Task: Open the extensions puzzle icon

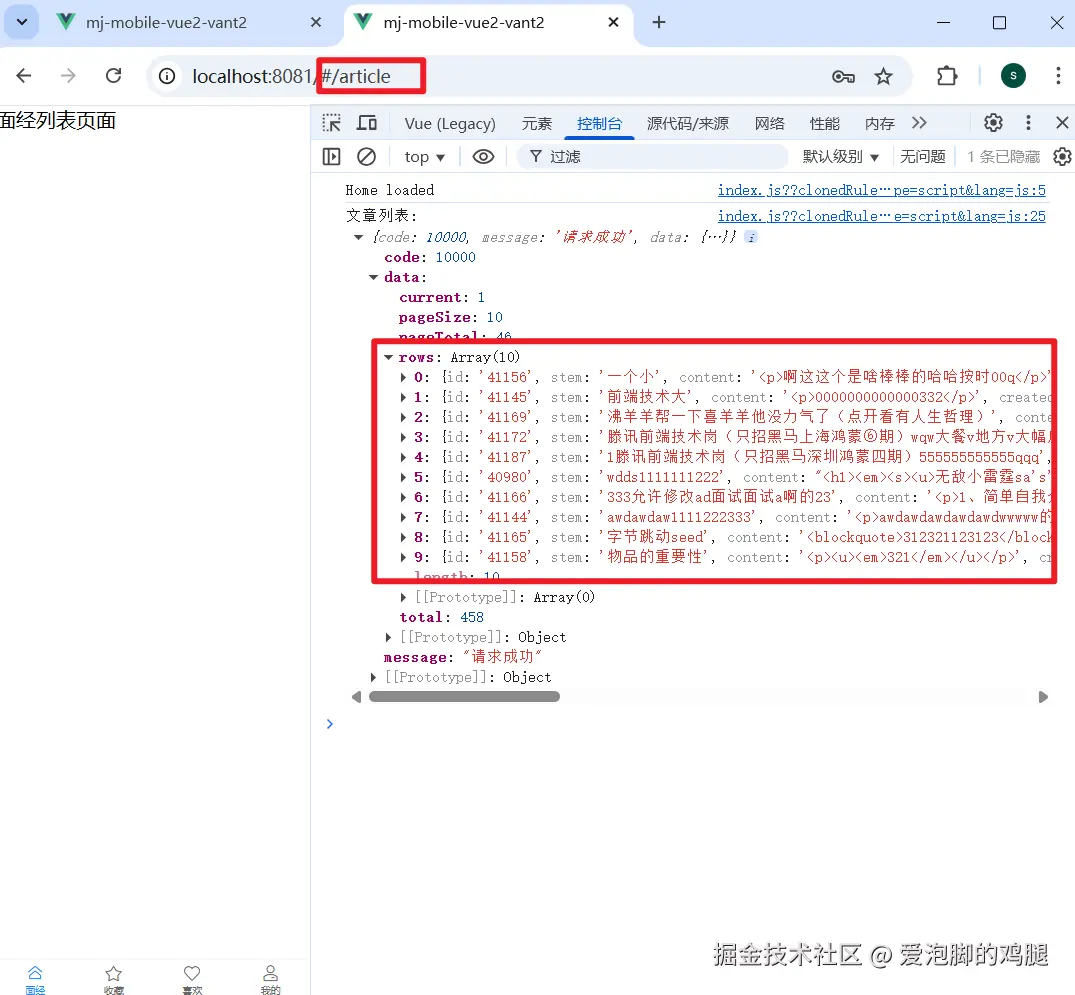Action: click(947, 75)
